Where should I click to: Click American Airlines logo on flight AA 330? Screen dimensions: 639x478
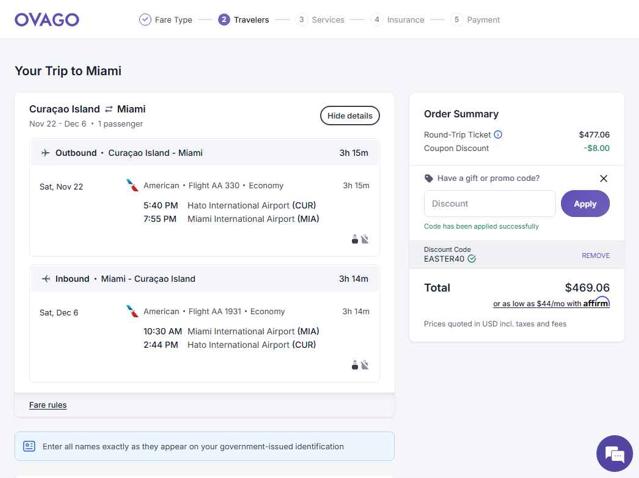coord(132,185)
